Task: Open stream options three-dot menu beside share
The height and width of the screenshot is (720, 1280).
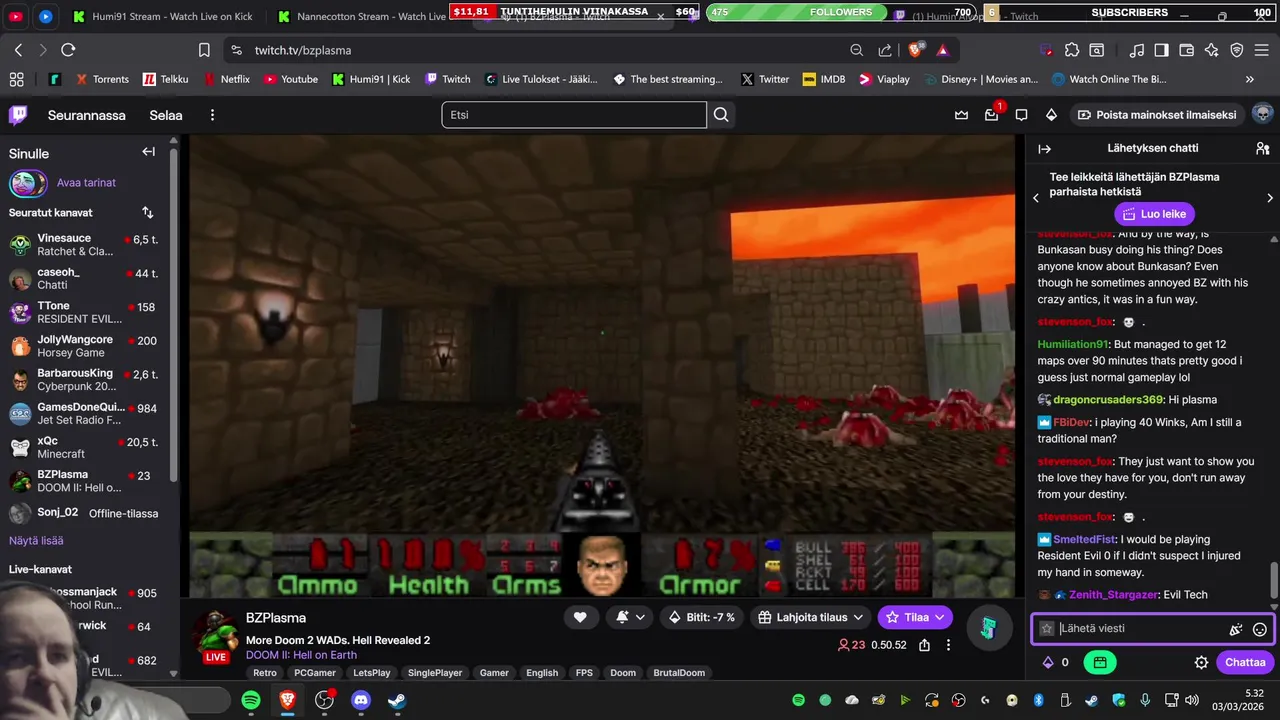Action: pos(948,645)
